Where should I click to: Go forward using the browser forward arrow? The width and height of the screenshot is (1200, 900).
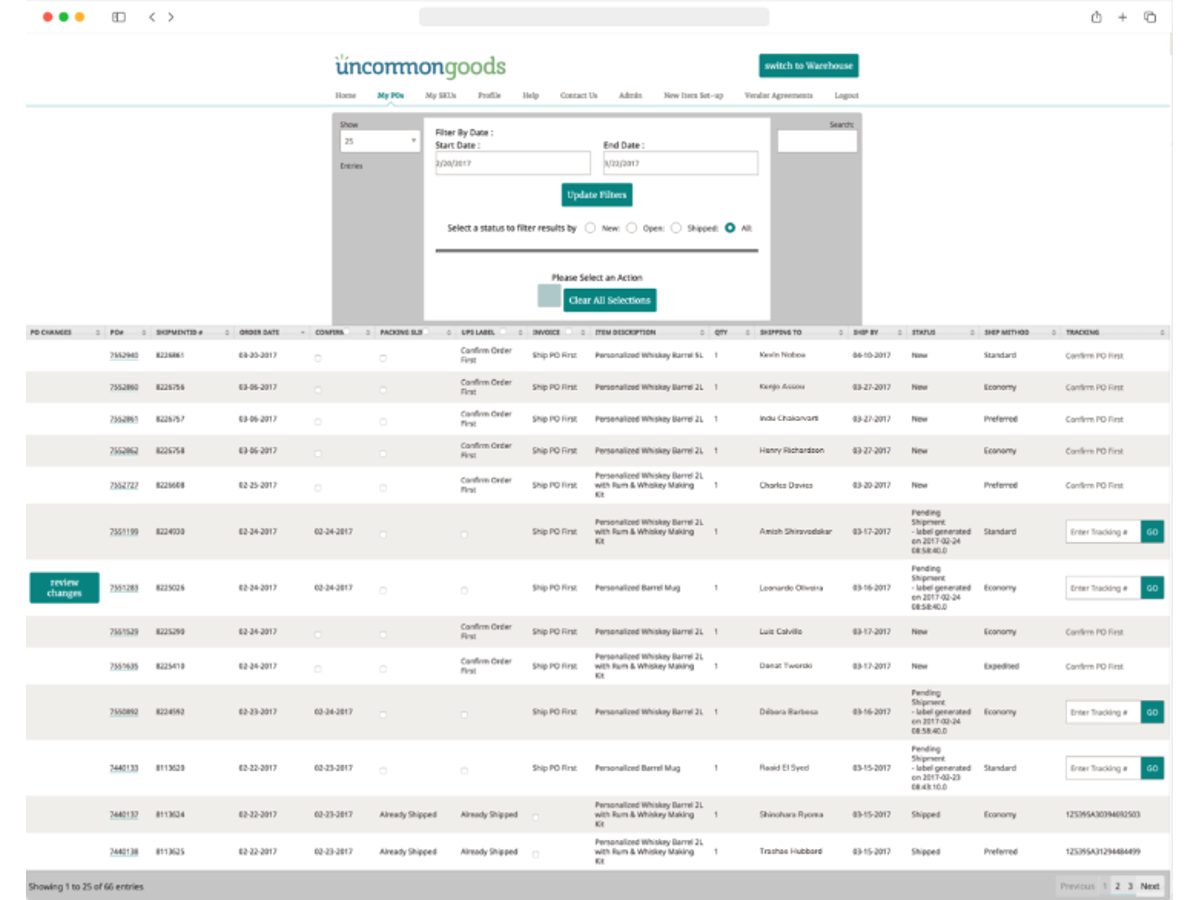tap(171, 17)
